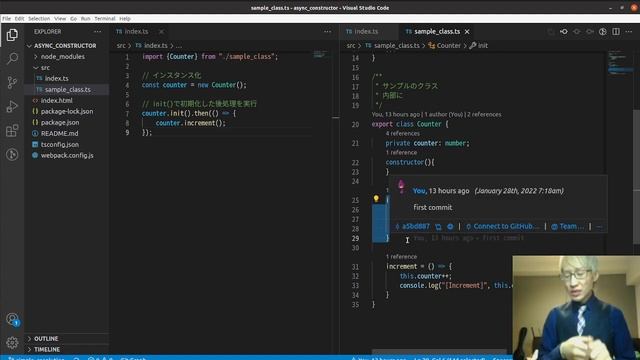The height and width of the screenshot is (360, 640).
Task: Open webpack.config.js file
Action: pyautogui.click(x=67, y=156)
